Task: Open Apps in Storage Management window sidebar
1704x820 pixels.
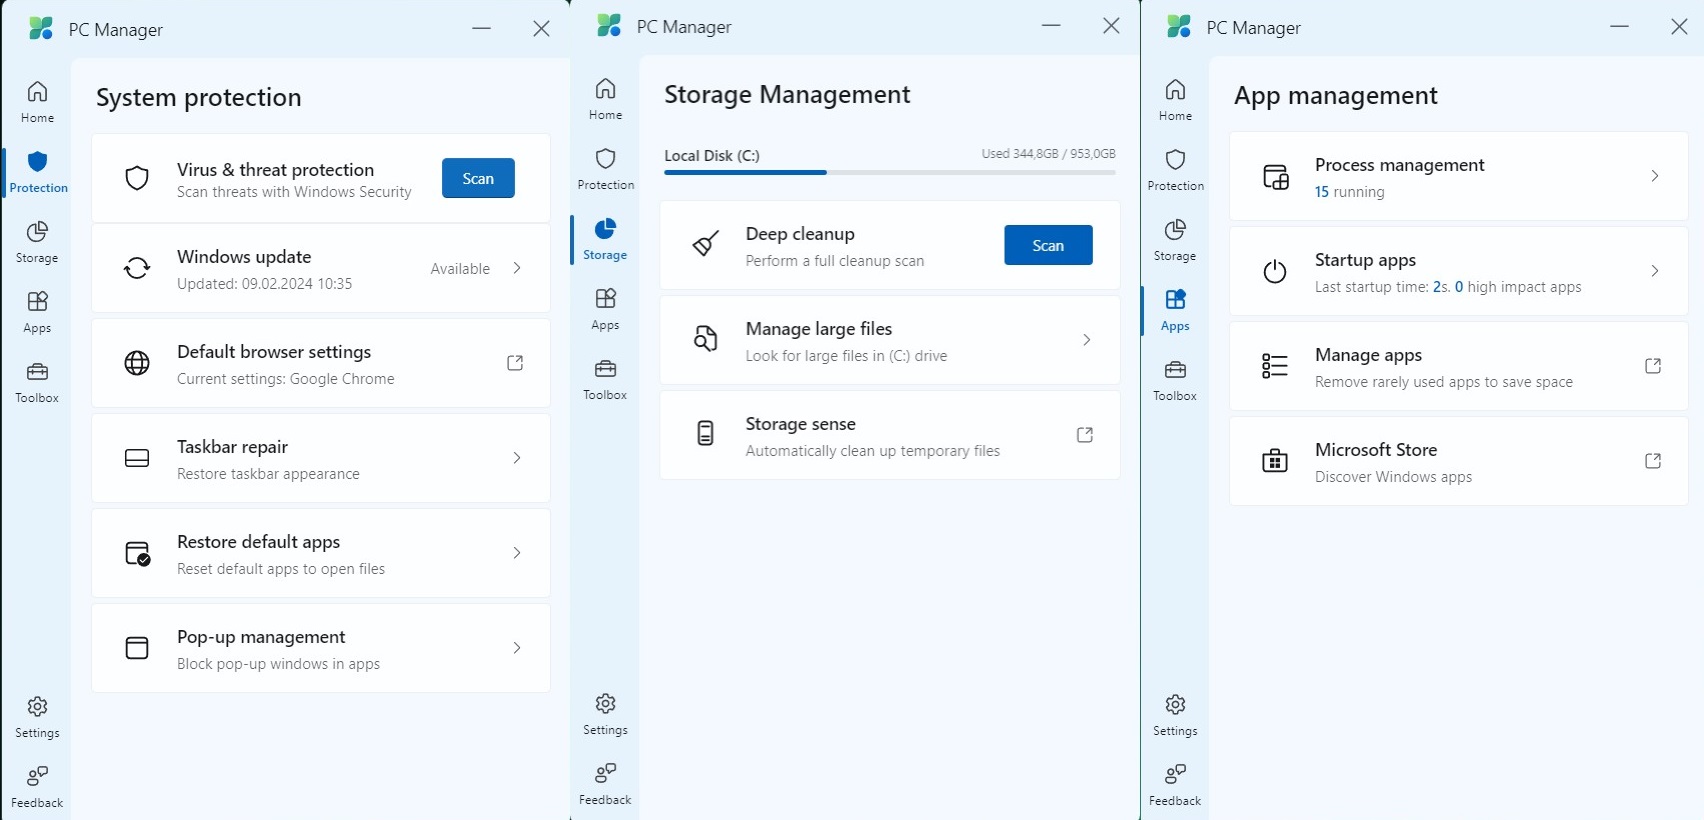Action: (x=605, y=309)
